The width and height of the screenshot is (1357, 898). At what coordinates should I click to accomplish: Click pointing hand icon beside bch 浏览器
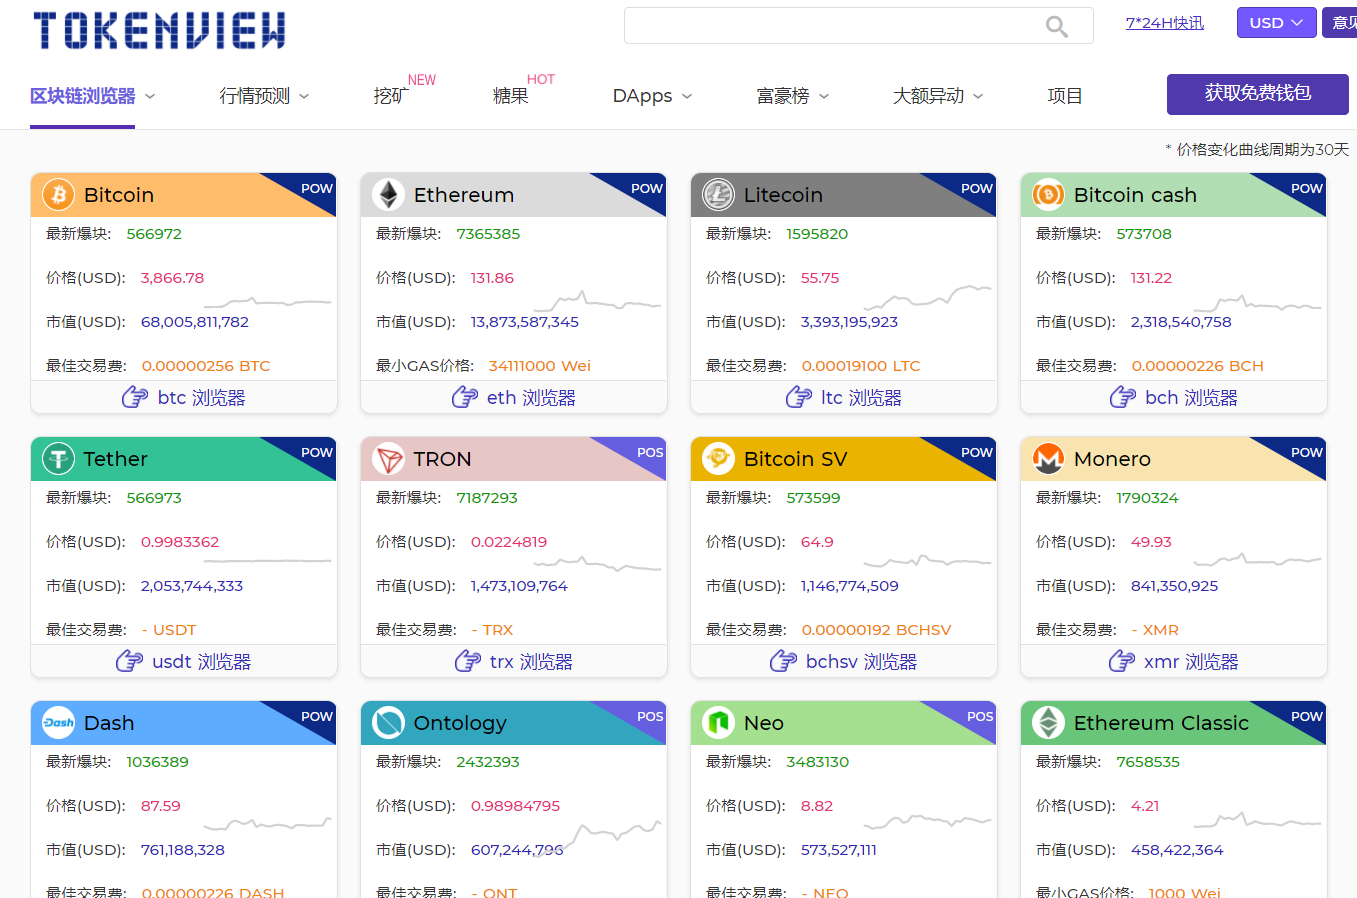pyautogui.click(x=1123, y=397)
